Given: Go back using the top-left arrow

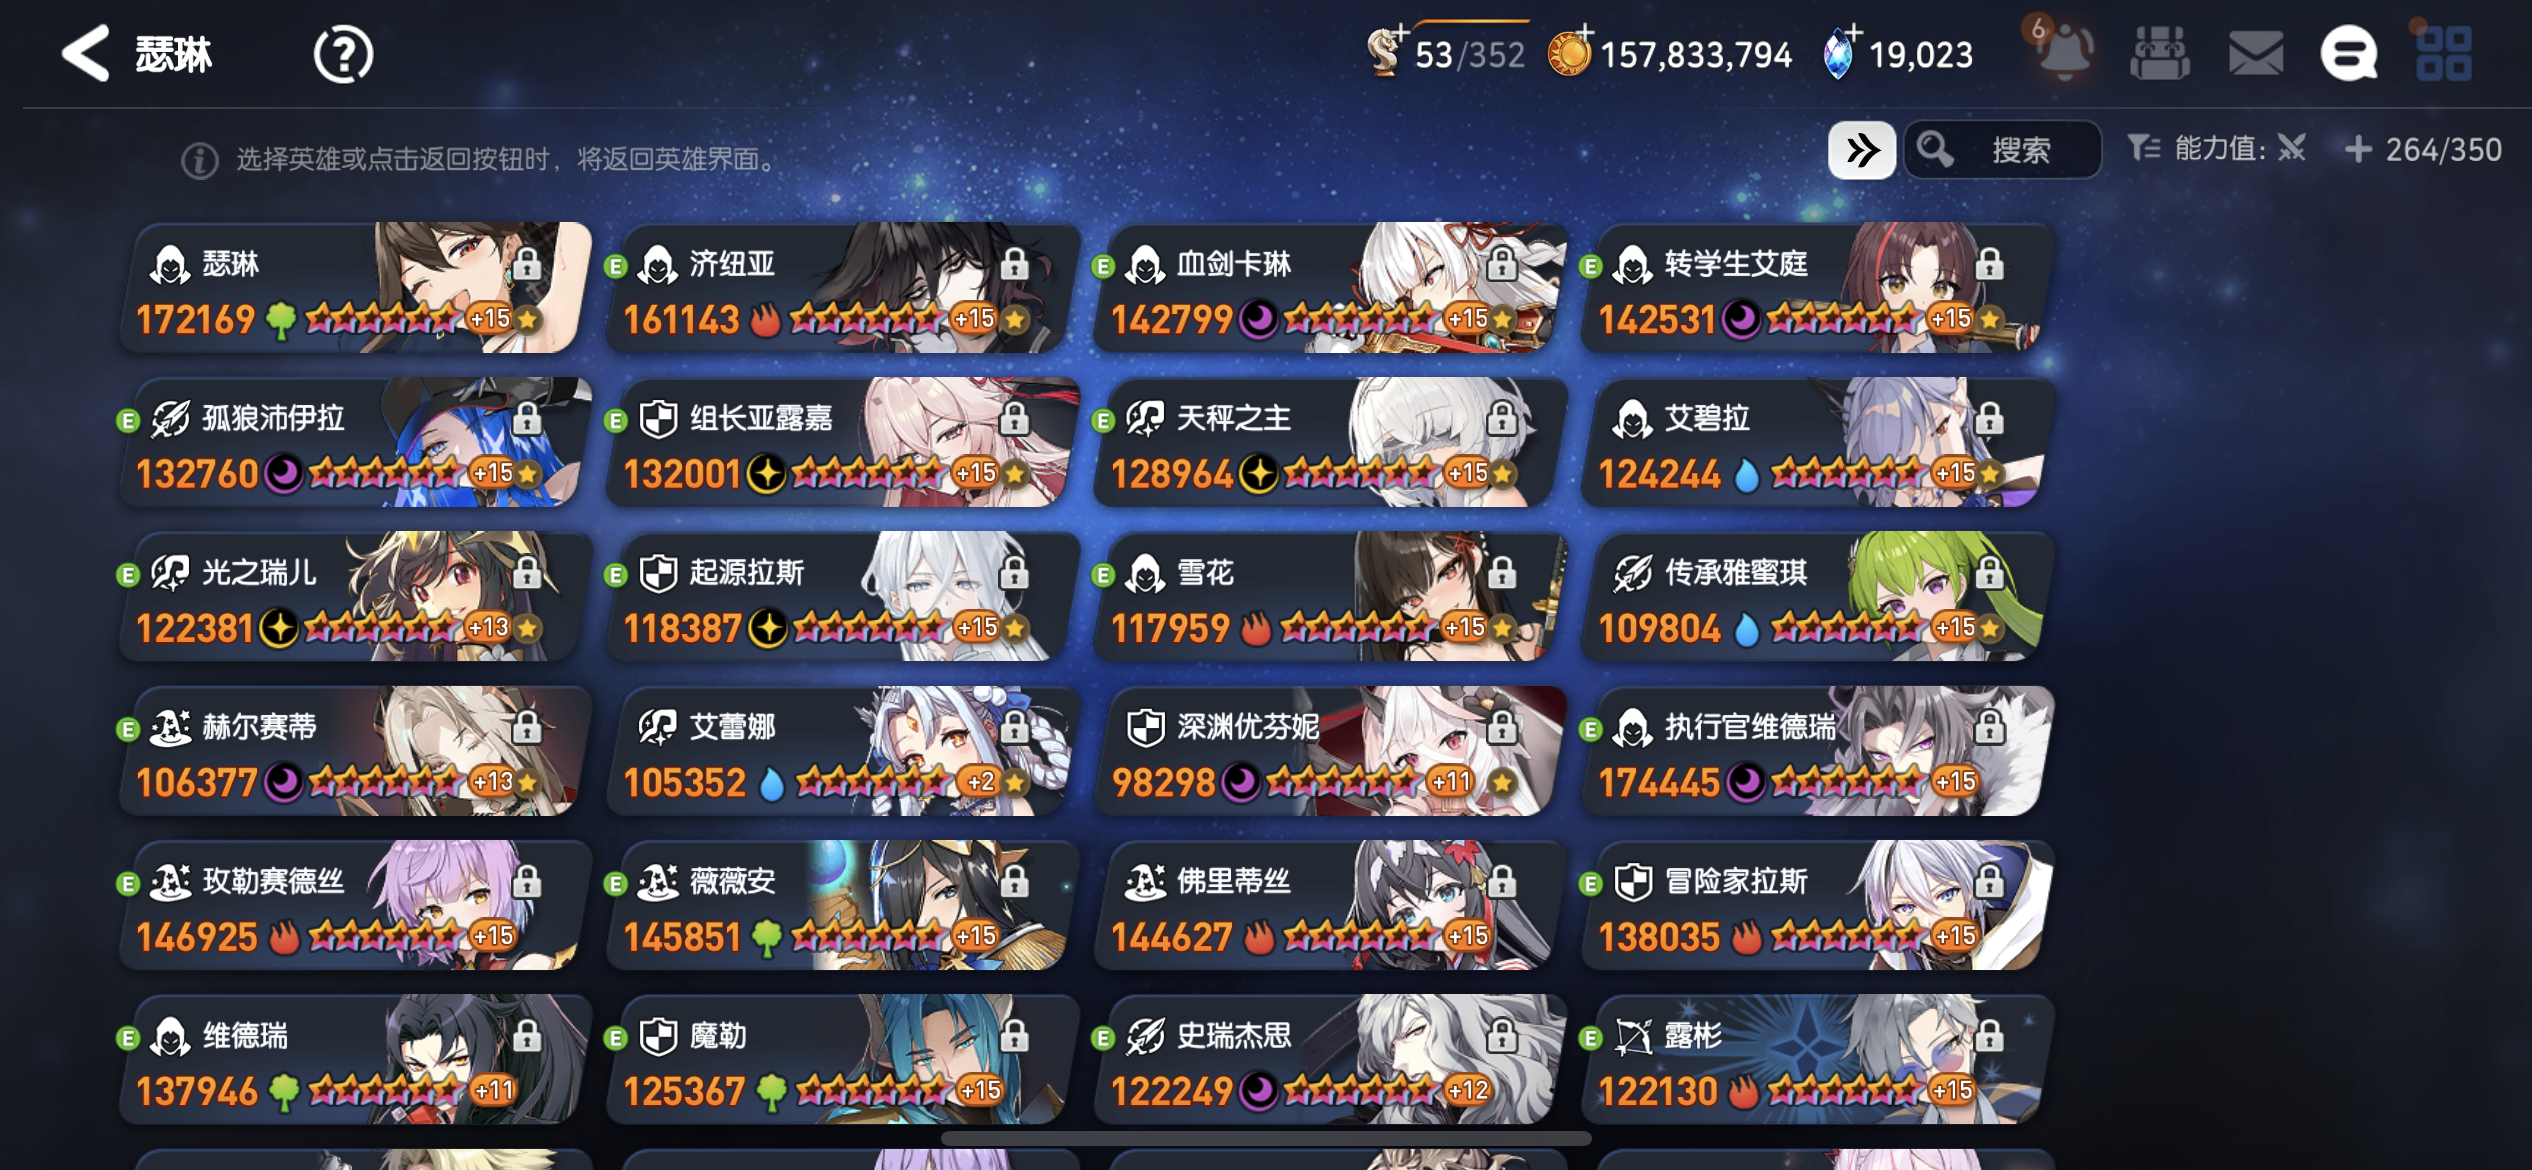Looking at the screenshot, I should tap(85, 53).
